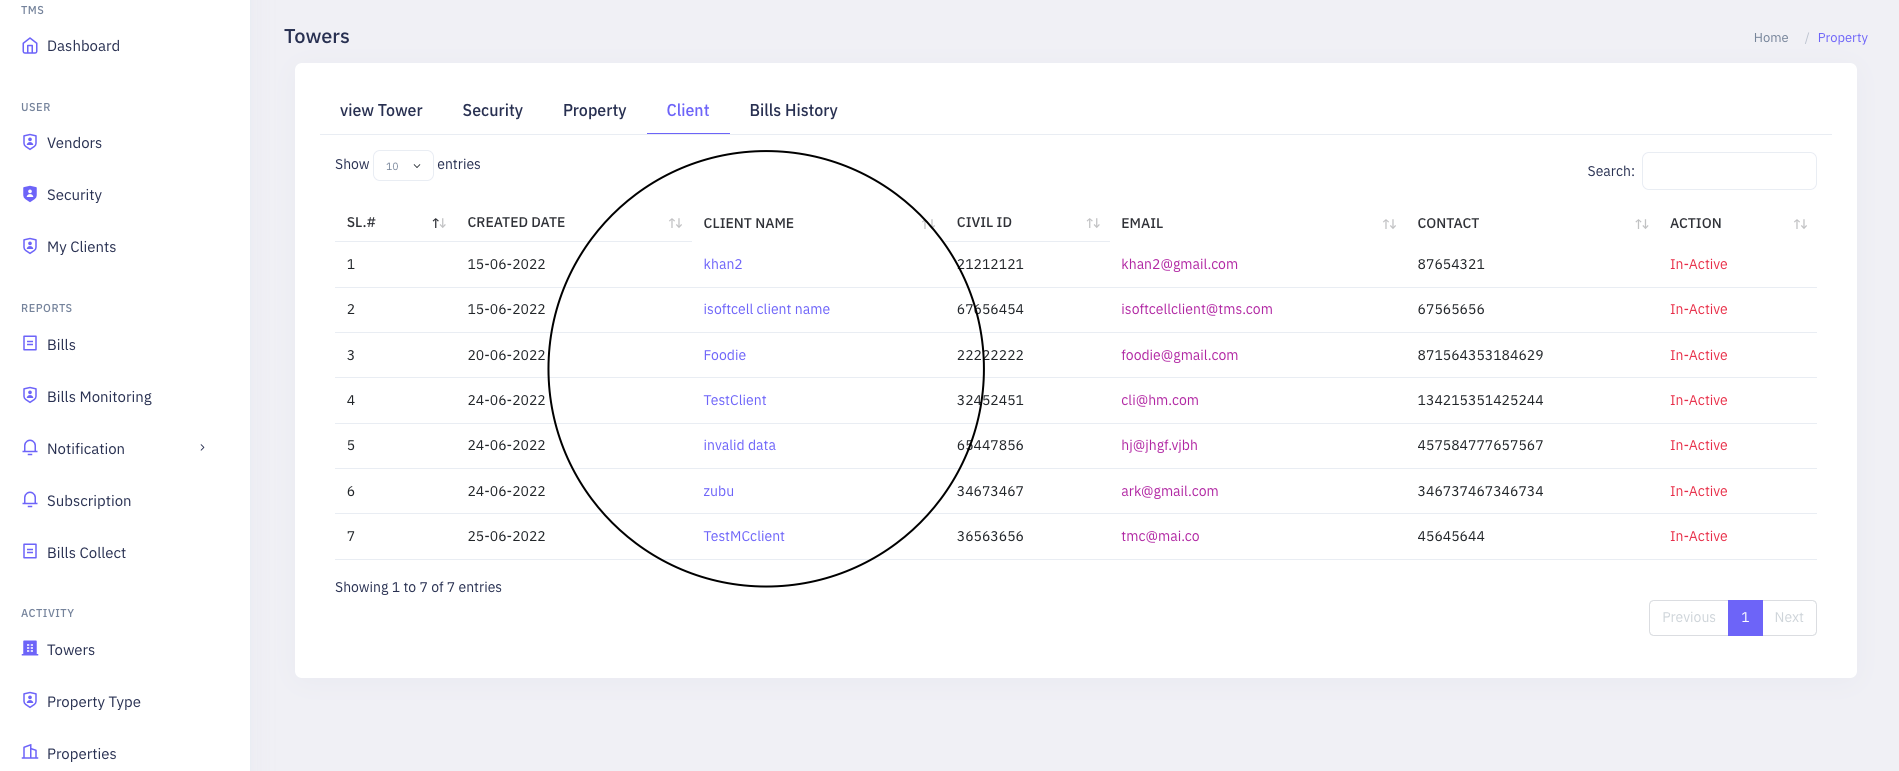Click the Next pagination button
This screenshot has height=771, width=1899.
pyautogui.click(x=1788, y=618)
